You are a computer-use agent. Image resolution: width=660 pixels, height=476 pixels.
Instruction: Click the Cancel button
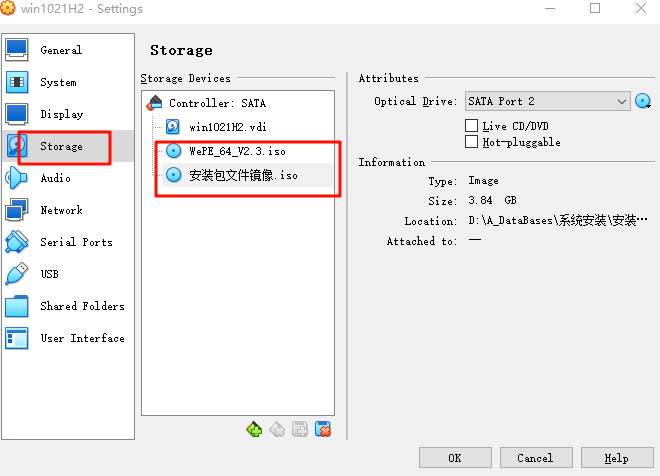pos(536,458)
